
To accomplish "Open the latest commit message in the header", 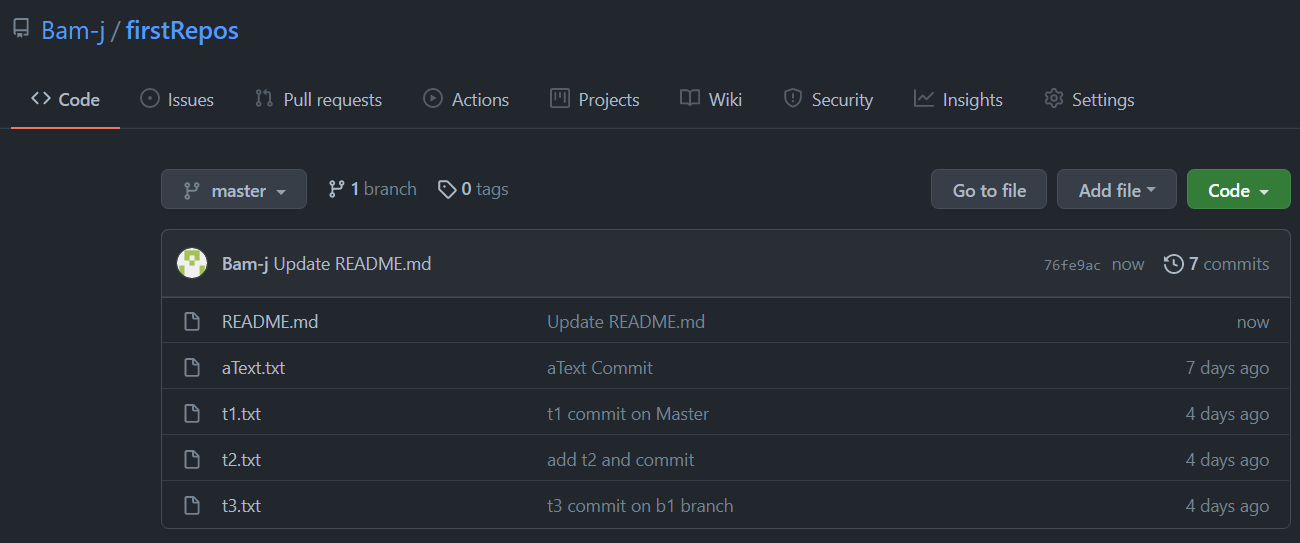I will click(x=352, y=264).
